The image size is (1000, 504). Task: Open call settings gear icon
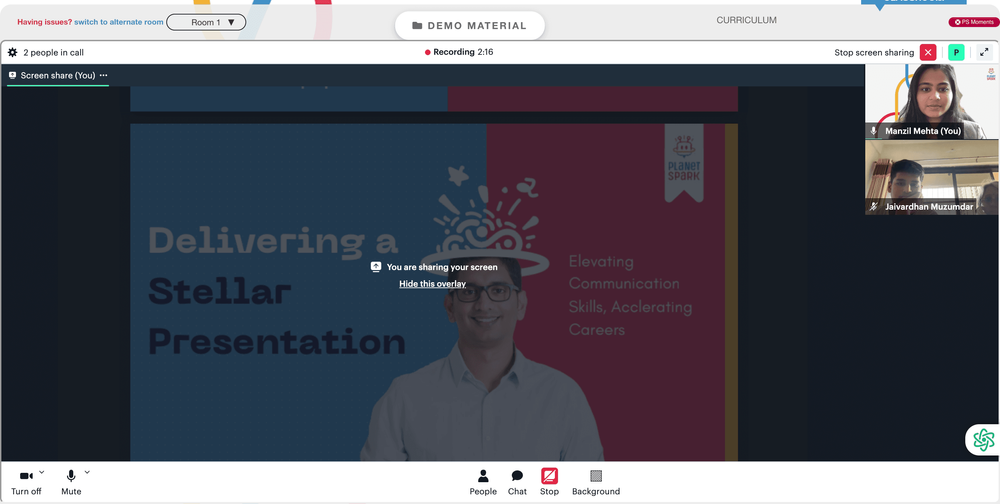(x=12, y=52)
